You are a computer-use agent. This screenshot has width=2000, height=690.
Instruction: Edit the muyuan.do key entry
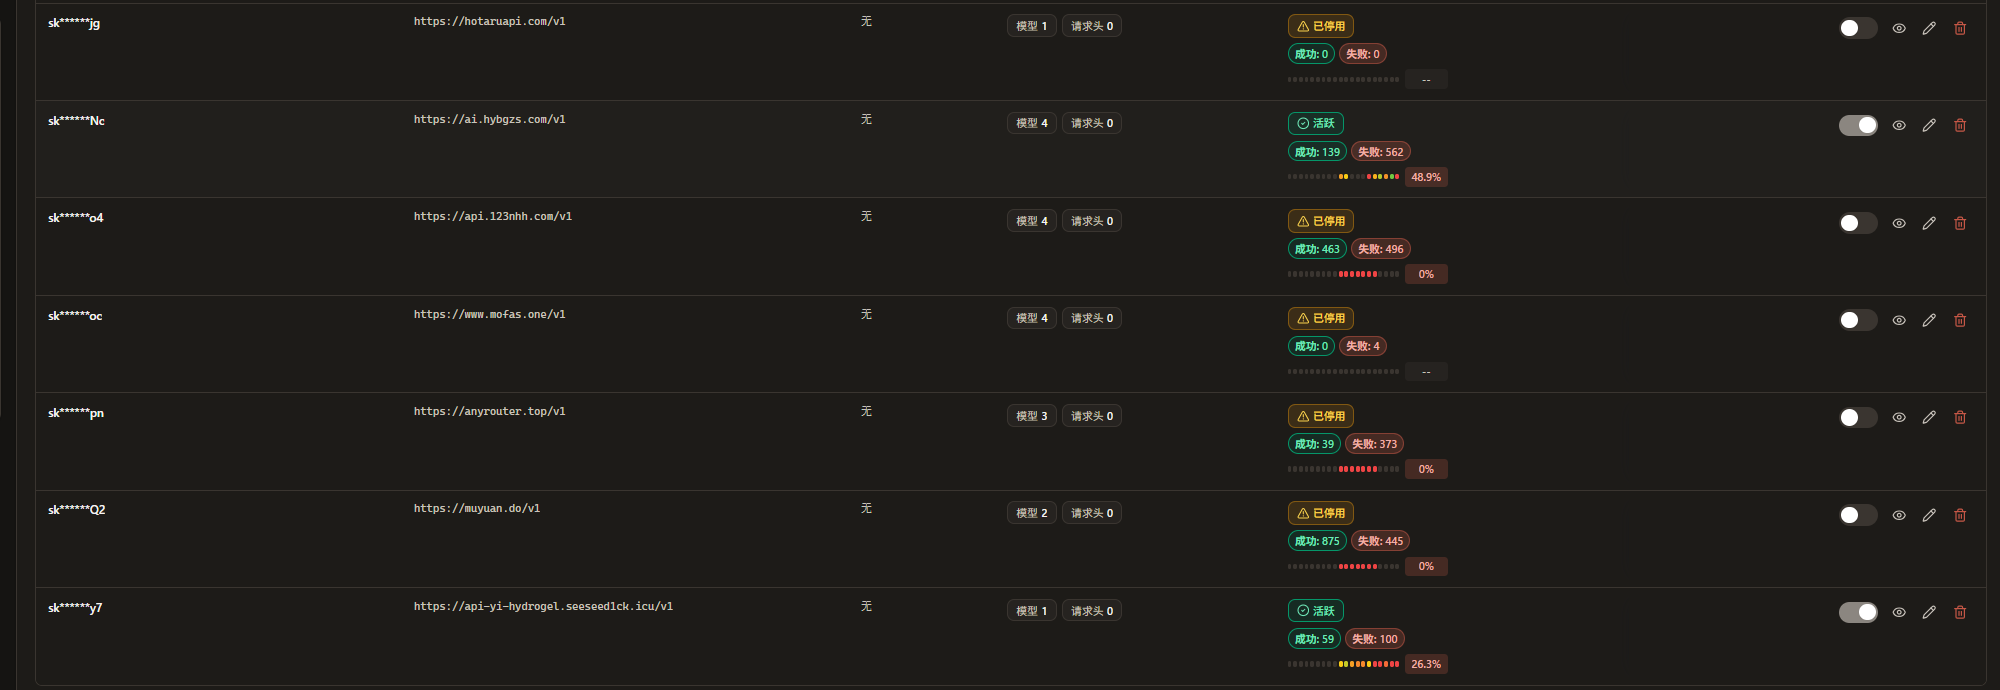pyautogui.click(x=1929, y=515)
